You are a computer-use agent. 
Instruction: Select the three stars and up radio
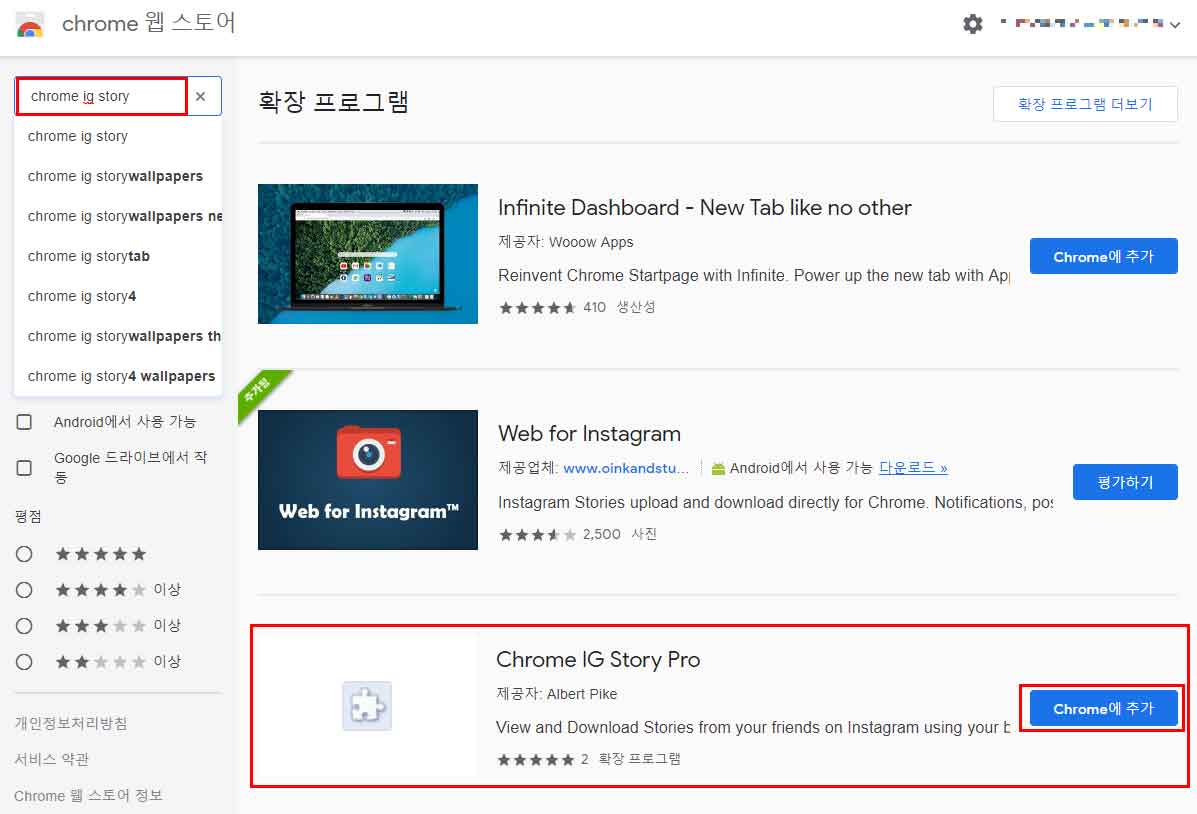24,626
